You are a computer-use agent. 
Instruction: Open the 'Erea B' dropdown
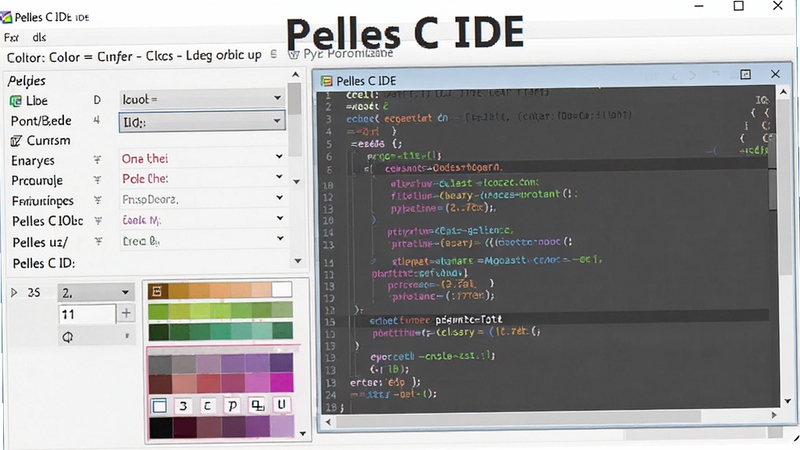pyautogui.click(x=202, y=240)
